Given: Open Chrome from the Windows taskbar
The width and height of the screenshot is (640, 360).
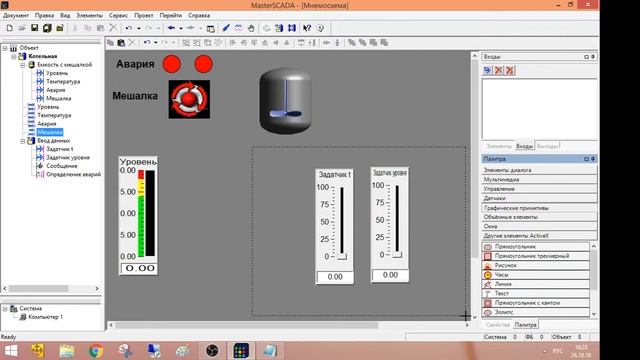Looking at the screenshot, I should tap(96, 351).
